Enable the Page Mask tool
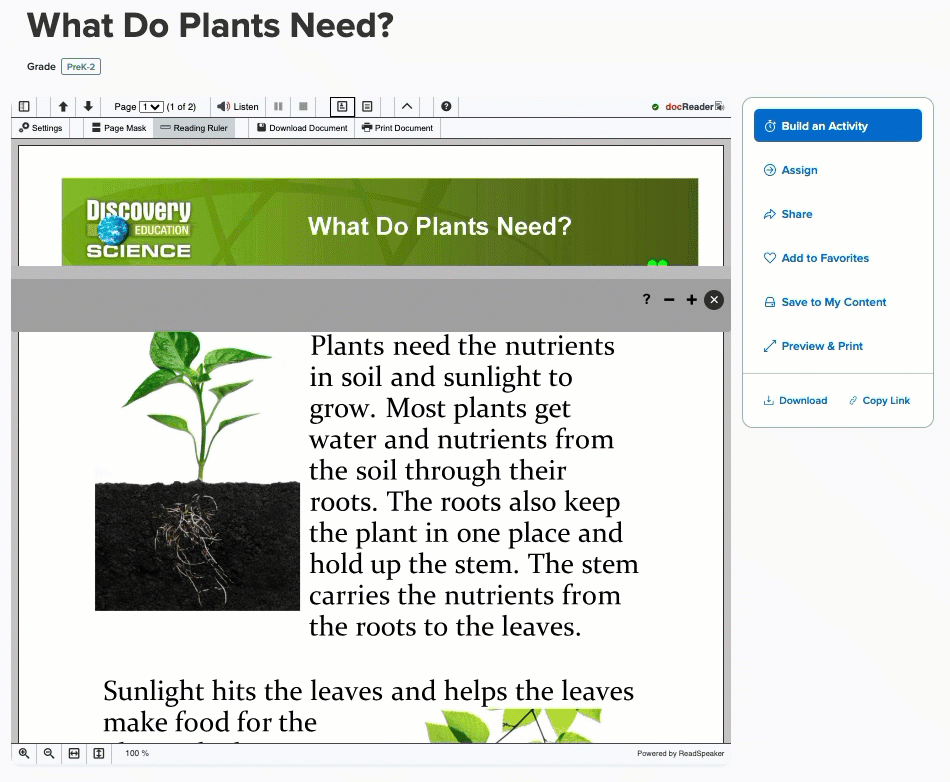Screen dimensions: 950x782 (119, 128)
